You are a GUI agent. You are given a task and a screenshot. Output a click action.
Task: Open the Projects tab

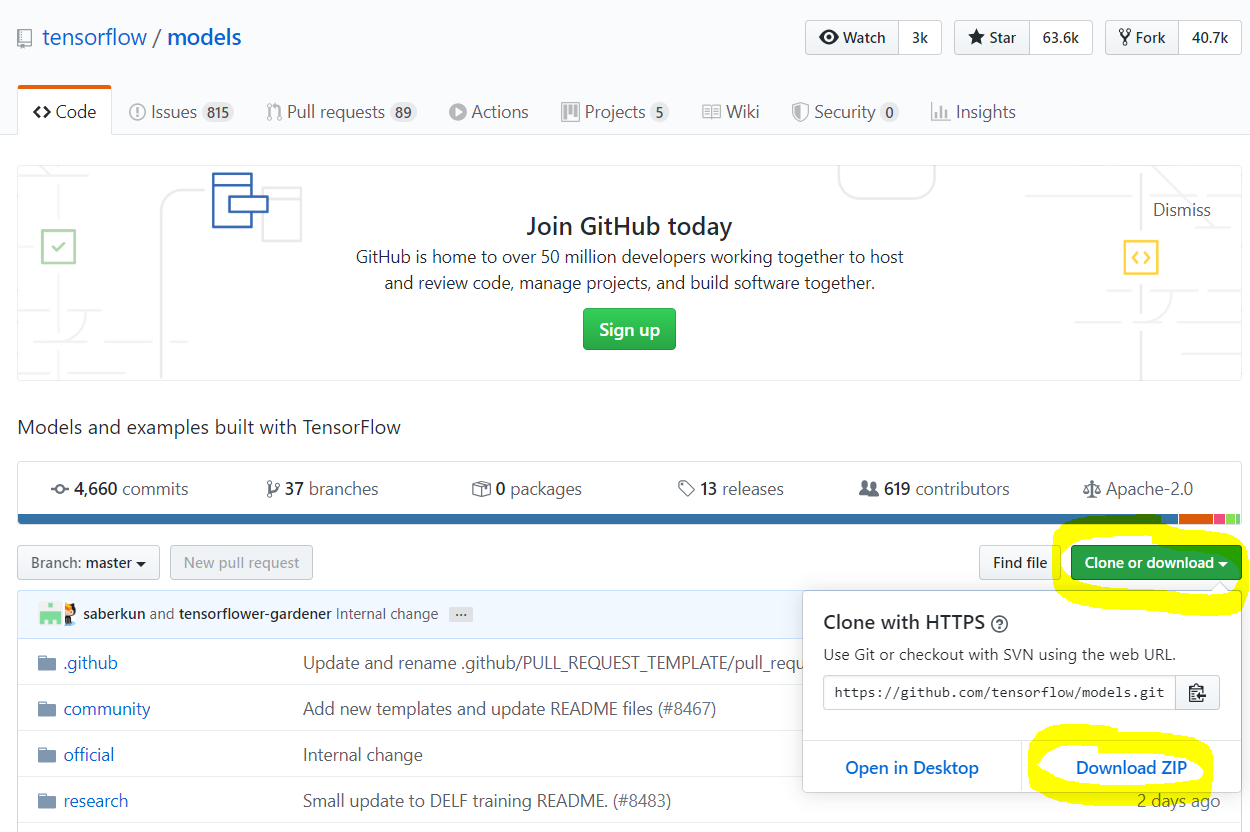(614, 112)
